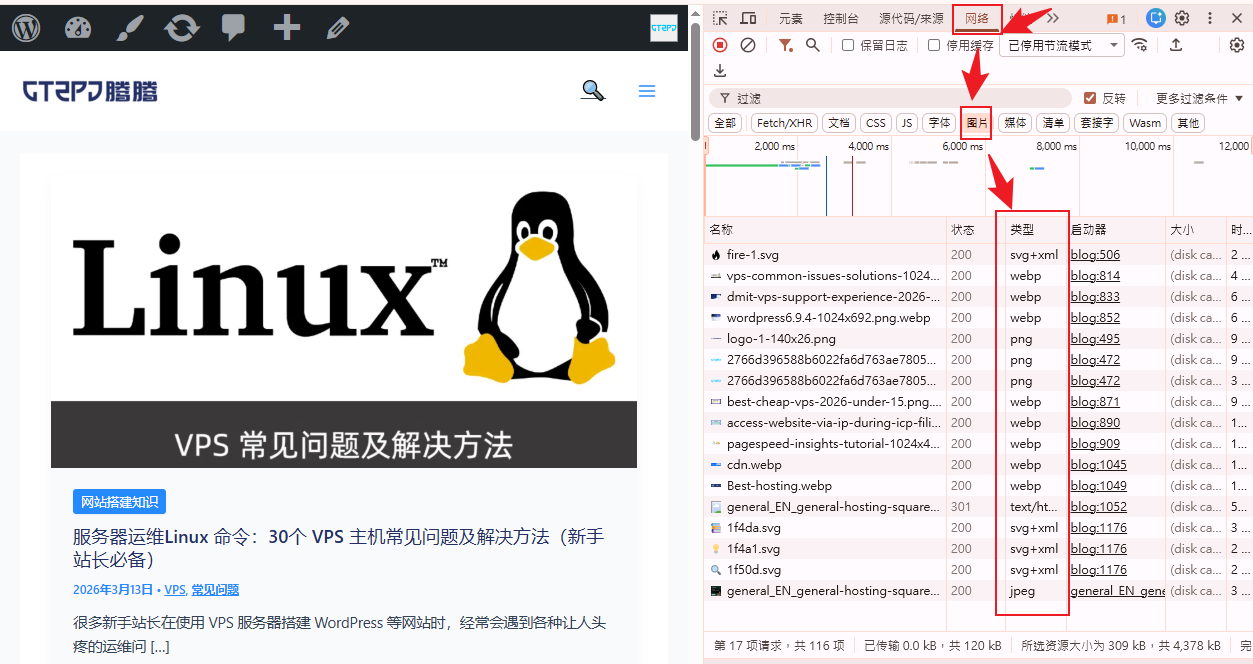This screenshot has height=664, width=1253.
Task: Open the WordPress logo menu
Action: click(26, 28)
